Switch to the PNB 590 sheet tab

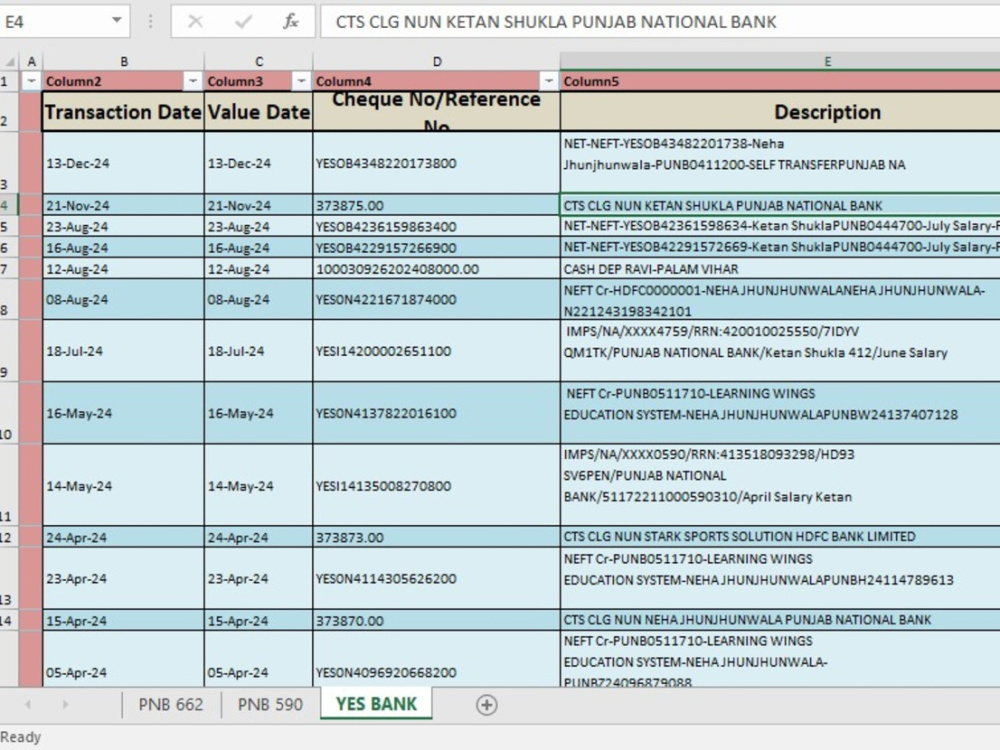[270, 705]
